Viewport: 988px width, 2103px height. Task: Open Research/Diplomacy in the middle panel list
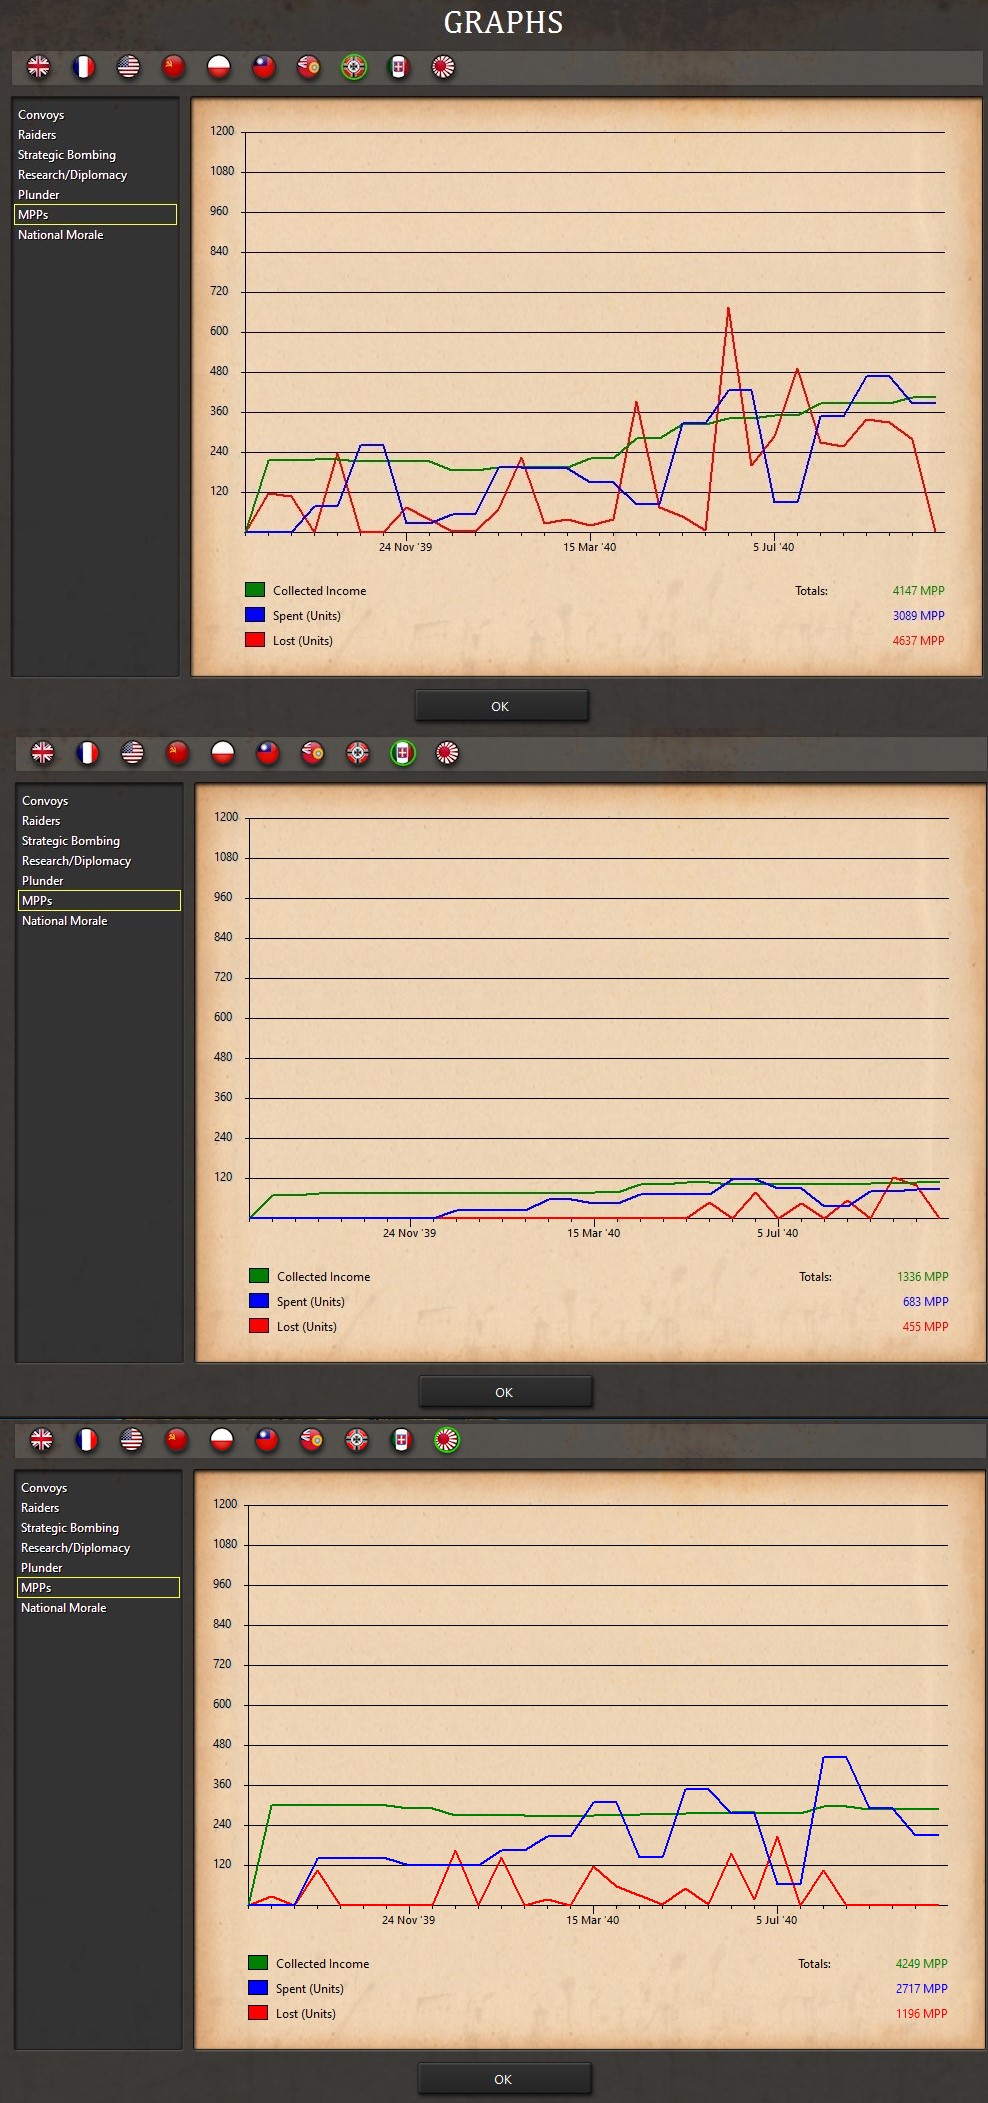[76, 861]
